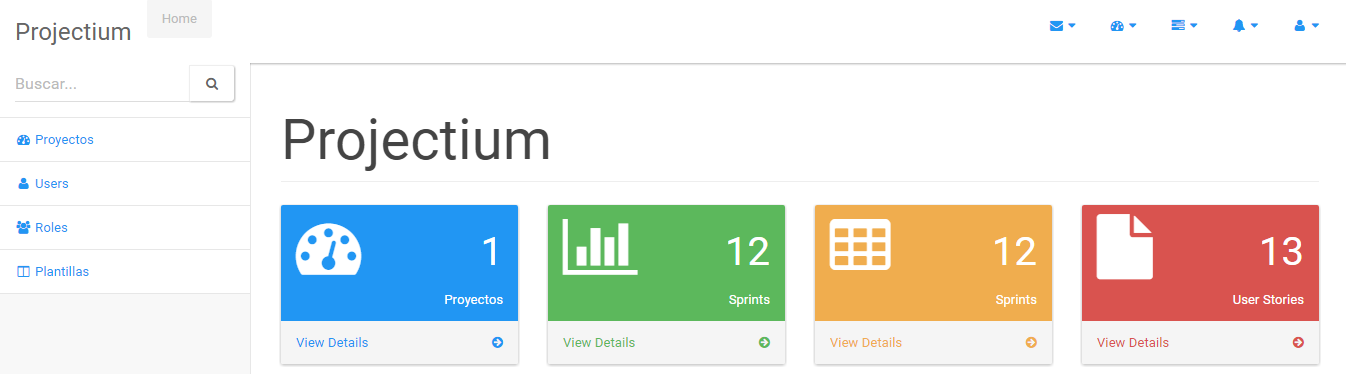The height and width of the screenshot is (374, 1346).
Task: Click the number 1 on Proyectos card
Action: (490, 252)
